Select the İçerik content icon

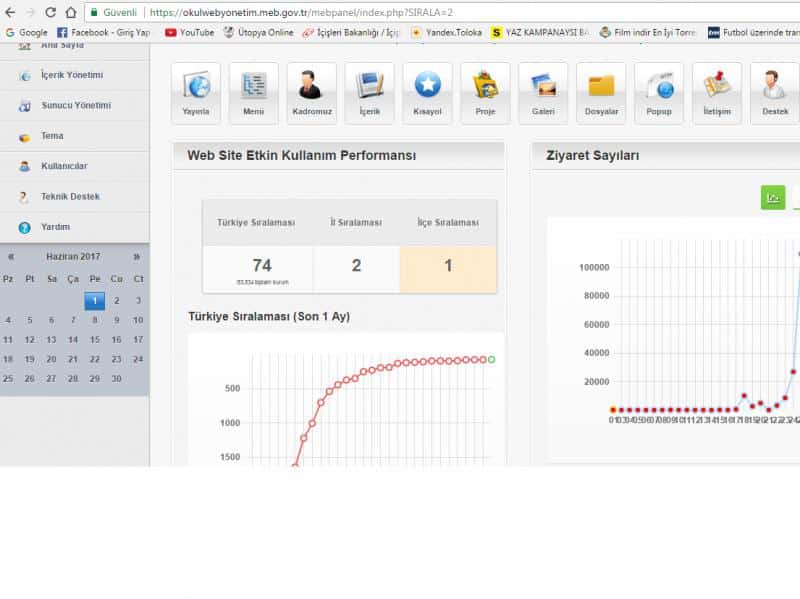(370, 92)
